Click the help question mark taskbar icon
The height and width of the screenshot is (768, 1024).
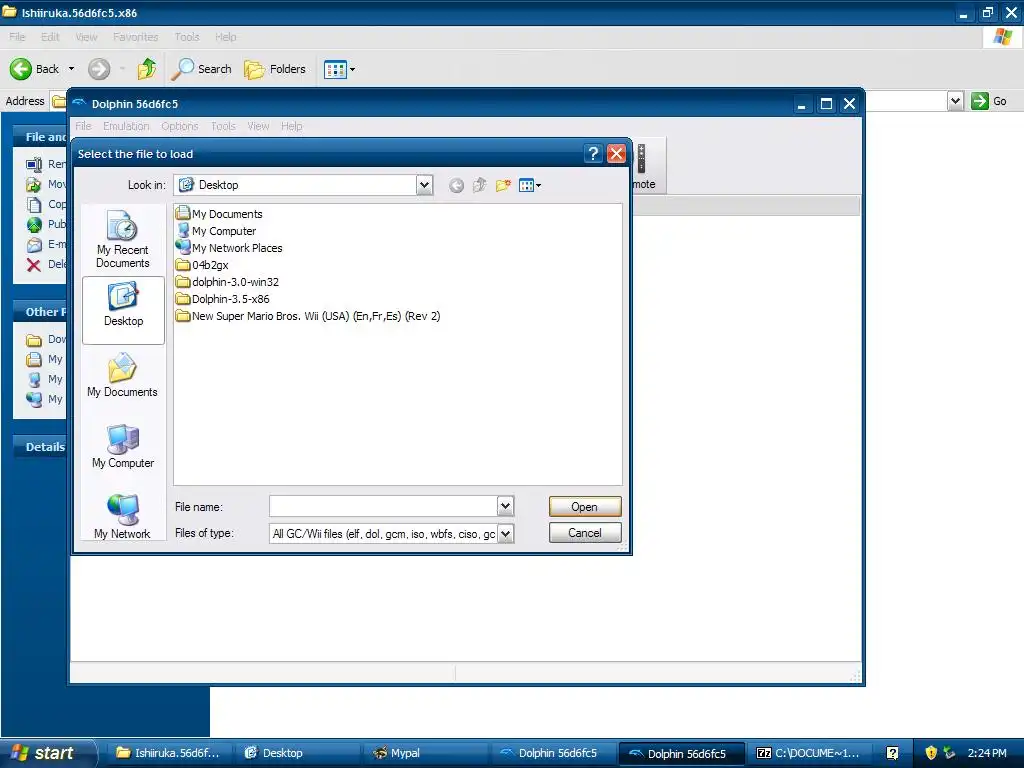(892, 753)
